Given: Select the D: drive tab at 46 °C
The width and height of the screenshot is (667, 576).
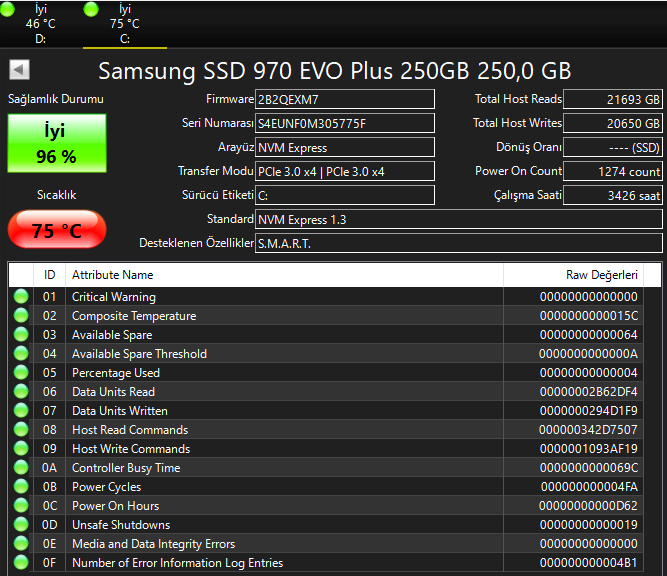Looking at the screenshot, I should click(x=41, y=24).
